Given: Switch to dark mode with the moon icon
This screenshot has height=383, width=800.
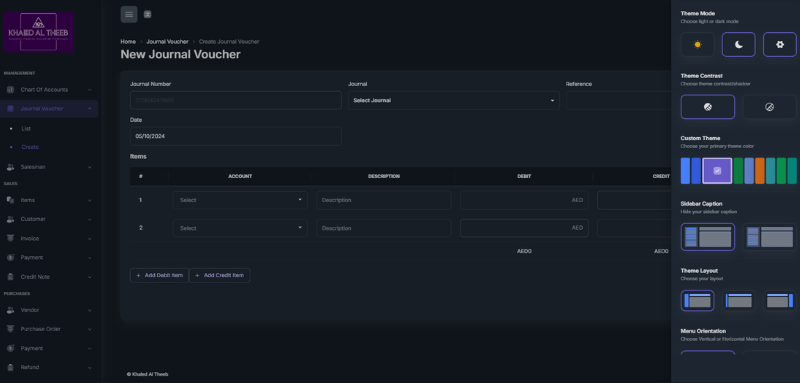Looking at the screenshot, I should point(739,44).
